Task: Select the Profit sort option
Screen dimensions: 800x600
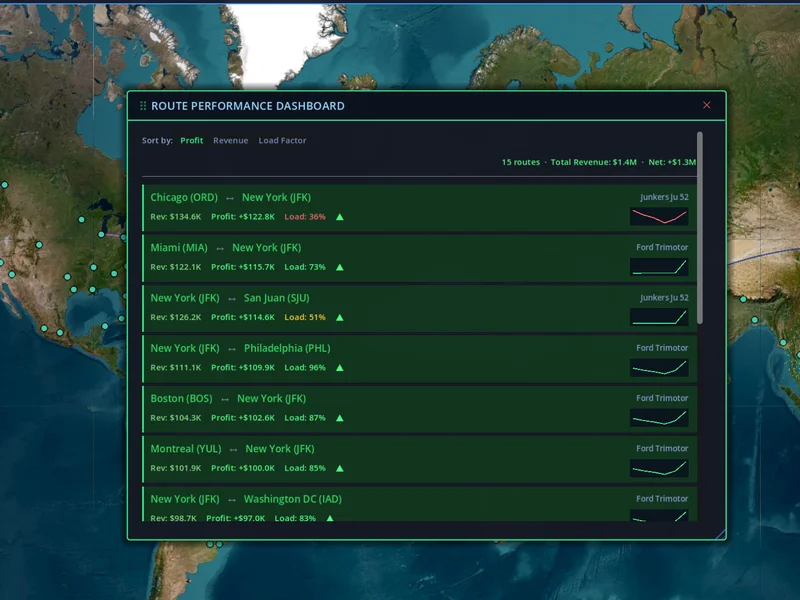Action: tap(191, 140)
